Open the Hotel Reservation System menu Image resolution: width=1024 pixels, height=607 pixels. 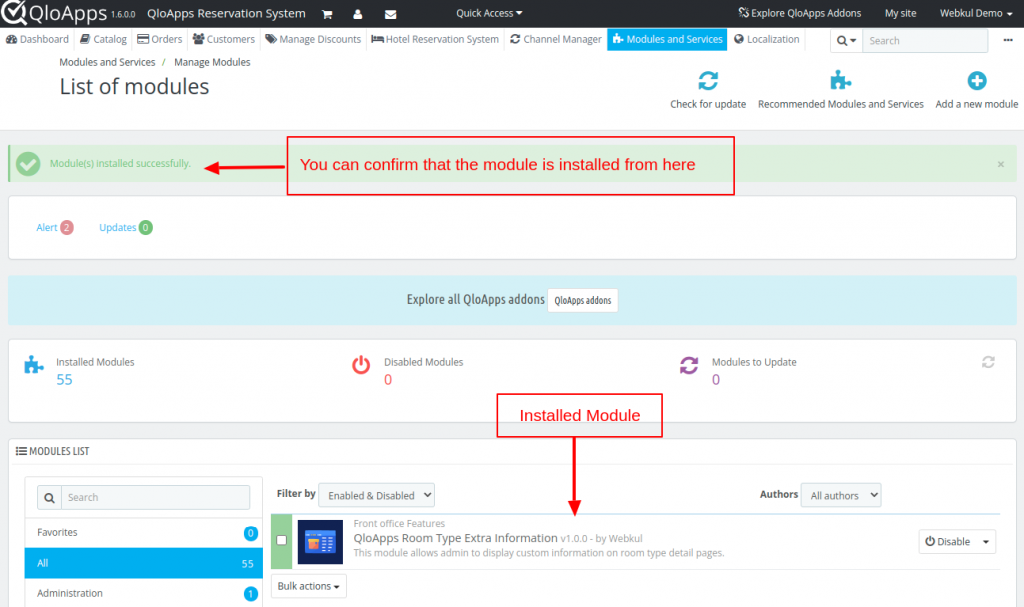435,39
